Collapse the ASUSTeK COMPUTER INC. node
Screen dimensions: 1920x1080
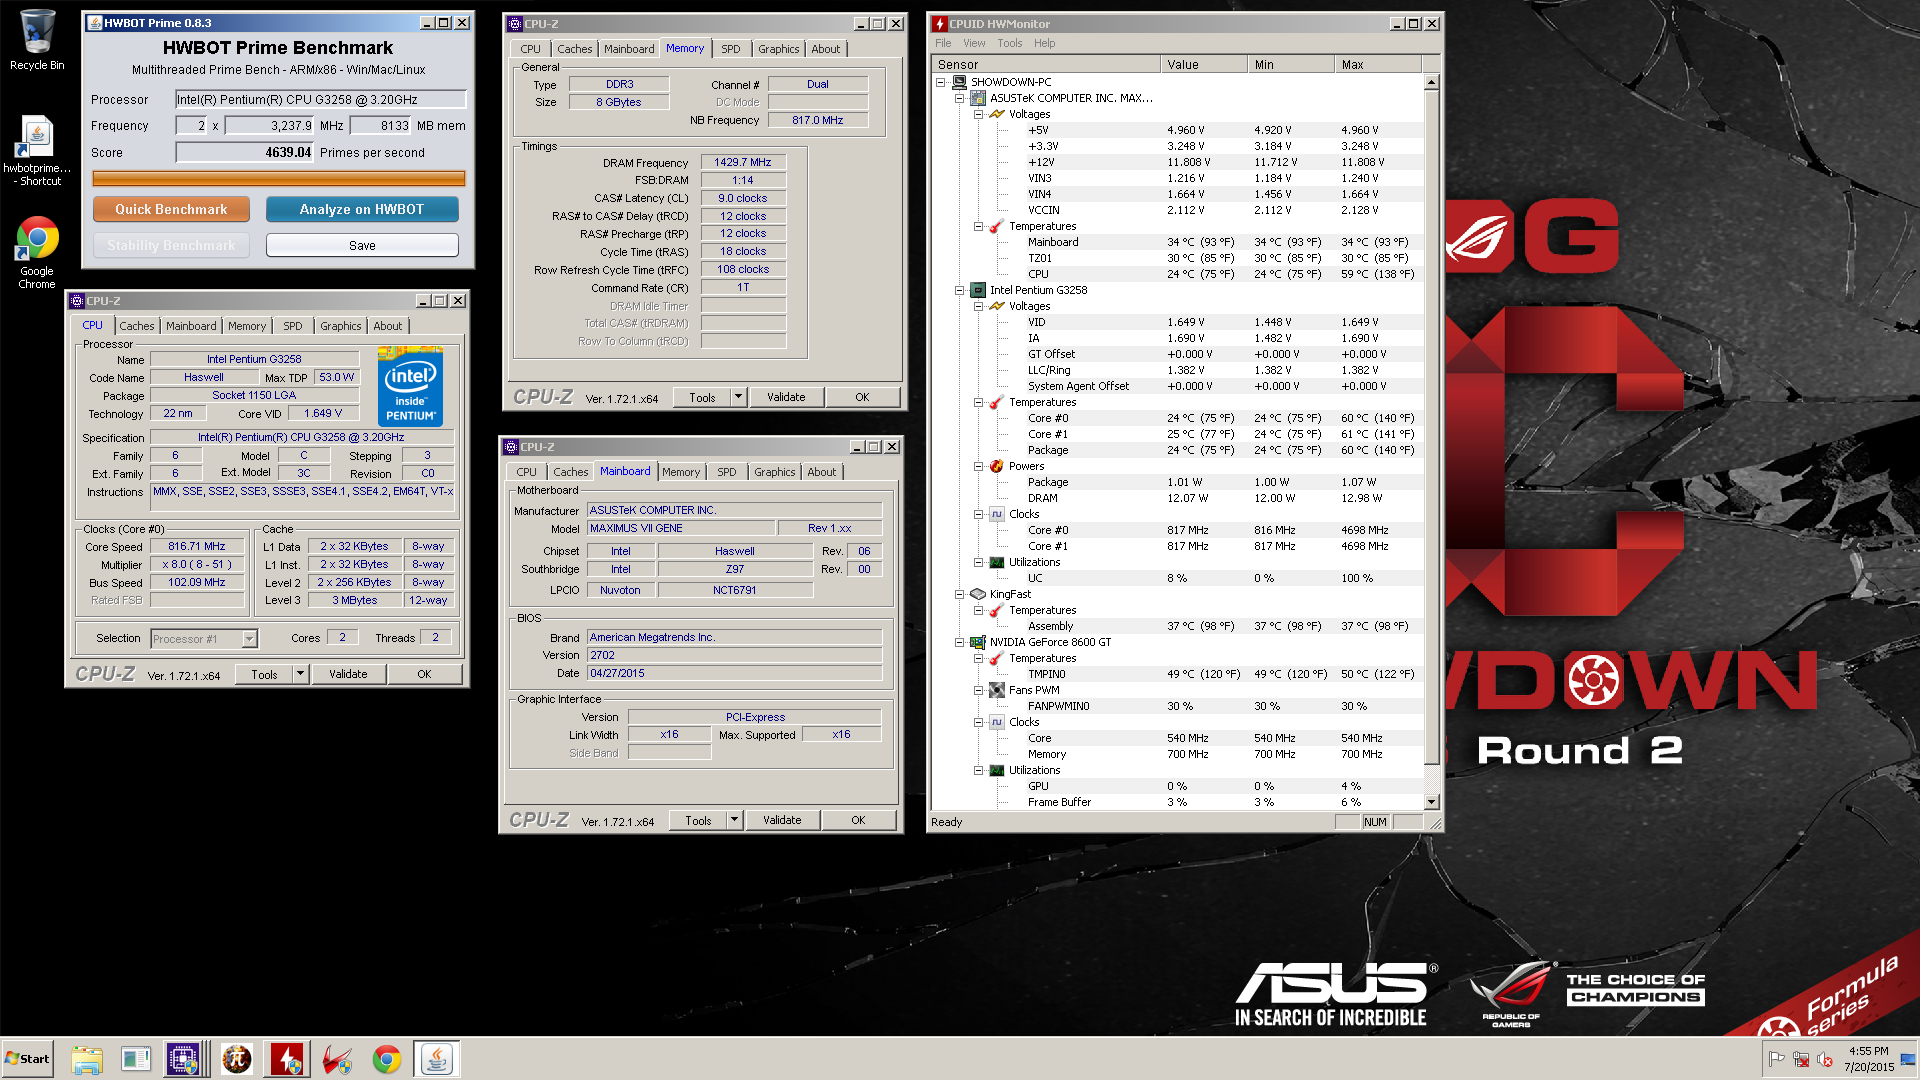tap(960, 98)
